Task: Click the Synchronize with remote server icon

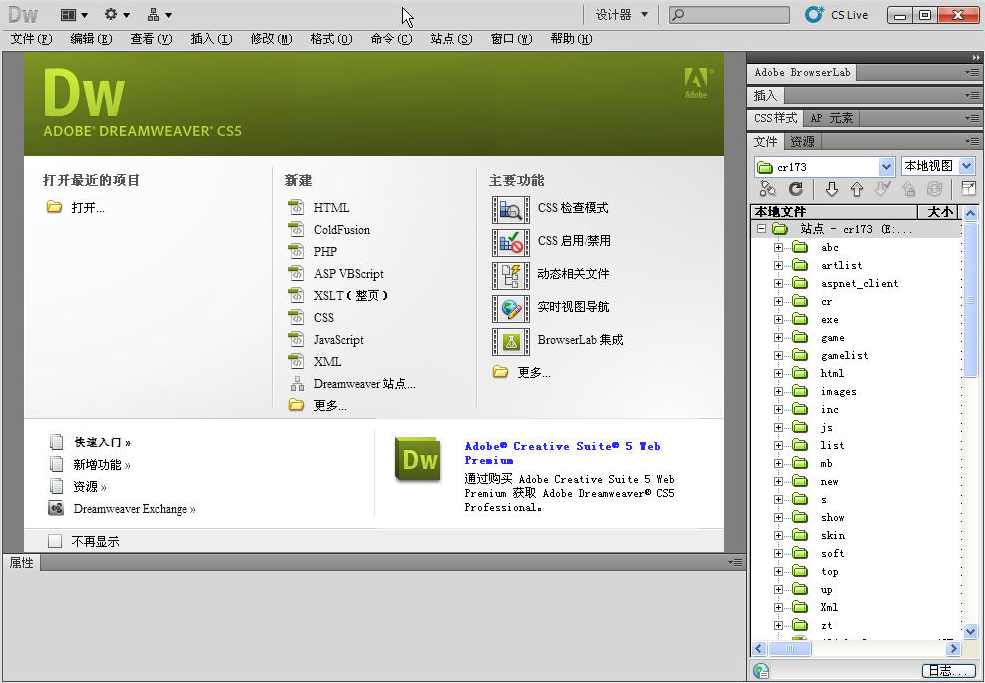Action: click(x=935, y=188)
